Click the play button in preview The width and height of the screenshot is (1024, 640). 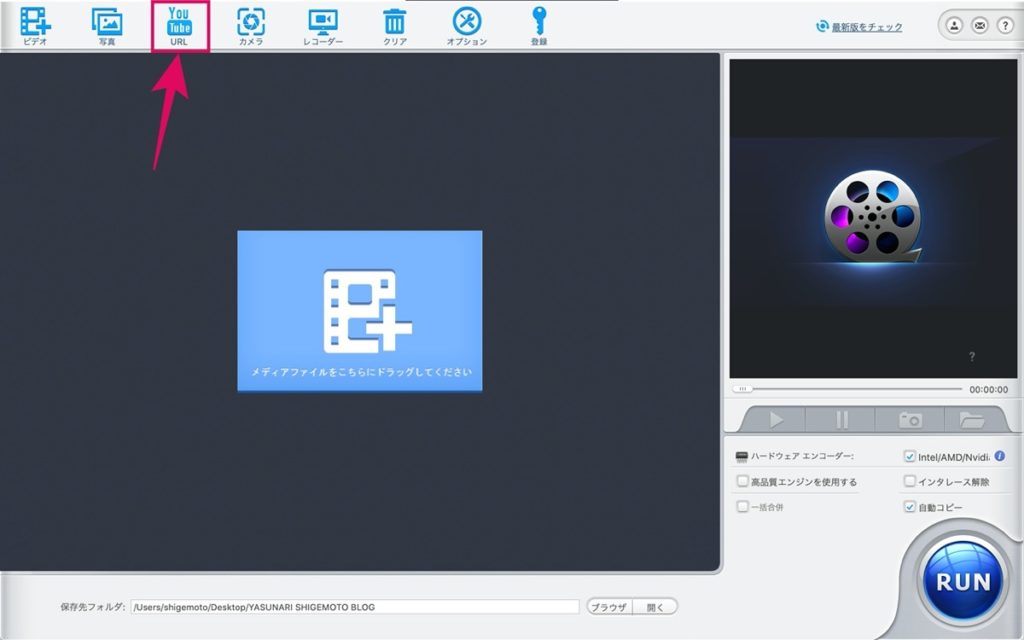pos(776,419)
